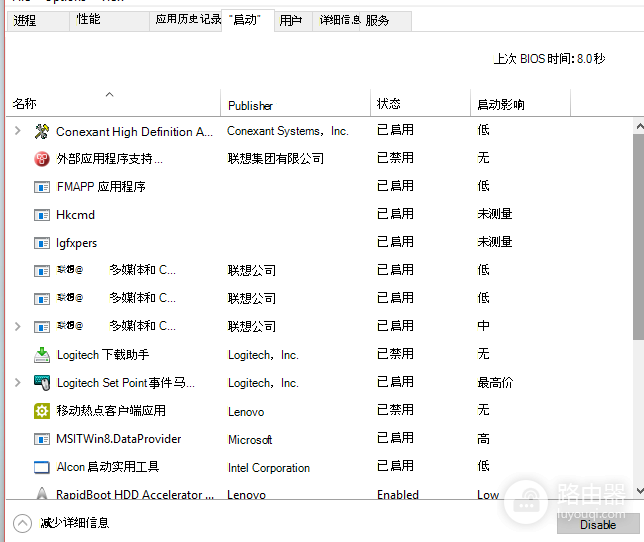Click the 联想集团有限公司 publisher cell
644x542 pixels.
[x=276, y=158]
